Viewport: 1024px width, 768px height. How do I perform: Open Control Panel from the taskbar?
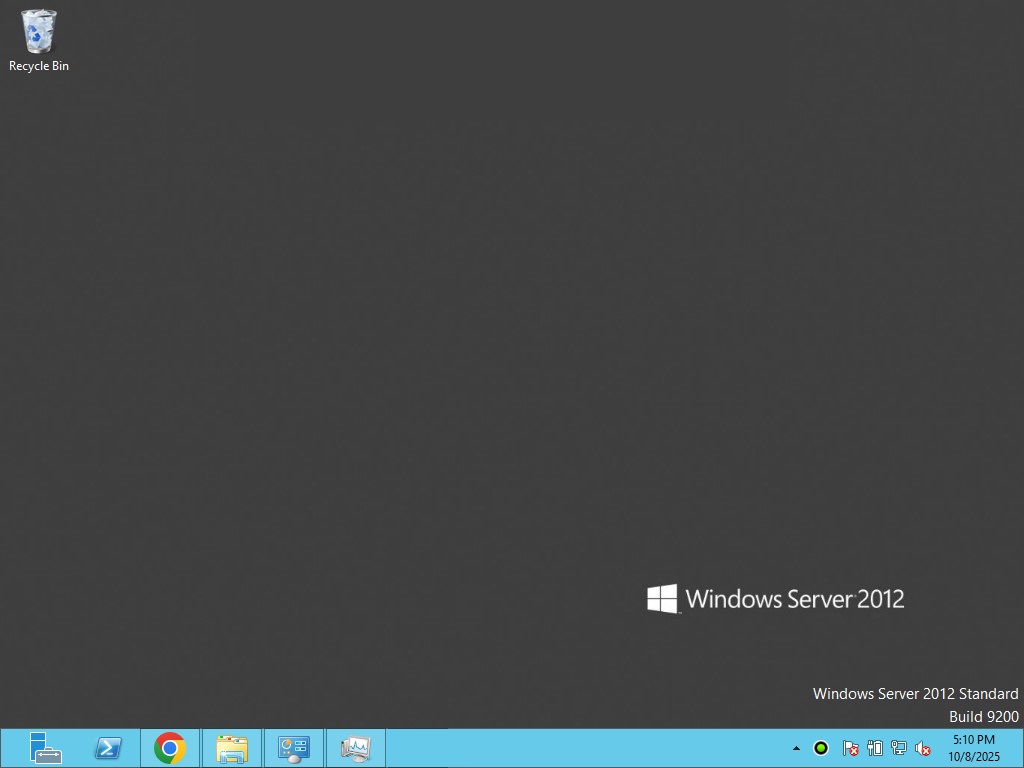point(294,748)
